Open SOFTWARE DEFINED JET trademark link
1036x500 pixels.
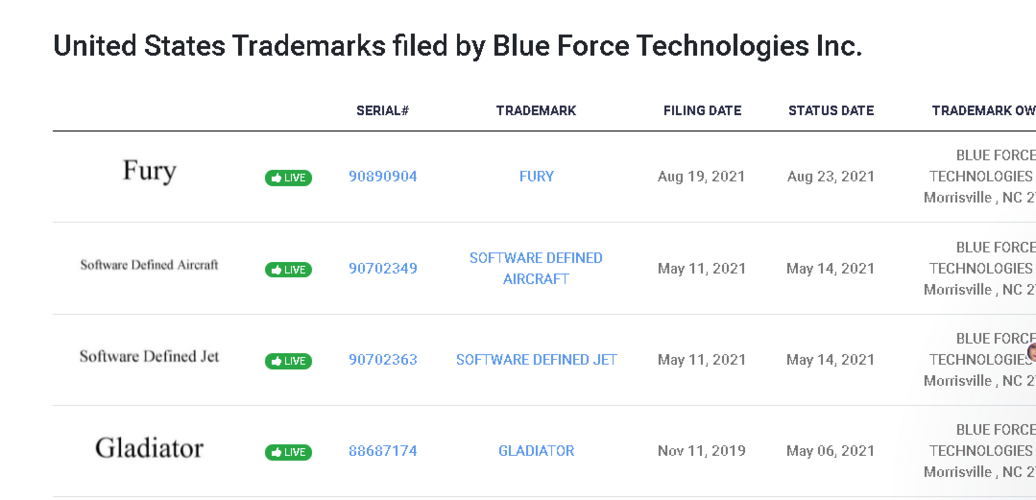coord(536,359)
